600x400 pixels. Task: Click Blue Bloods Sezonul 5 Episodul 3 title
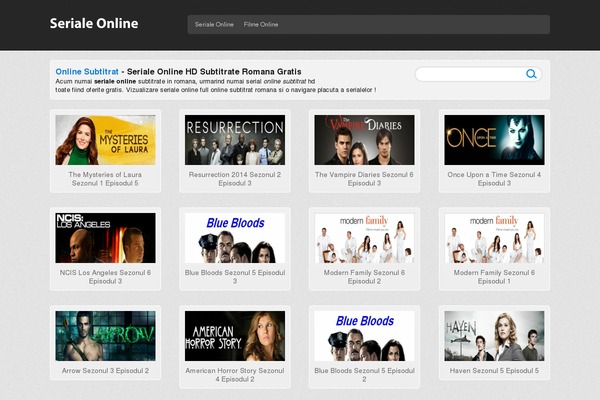[235, 277]
